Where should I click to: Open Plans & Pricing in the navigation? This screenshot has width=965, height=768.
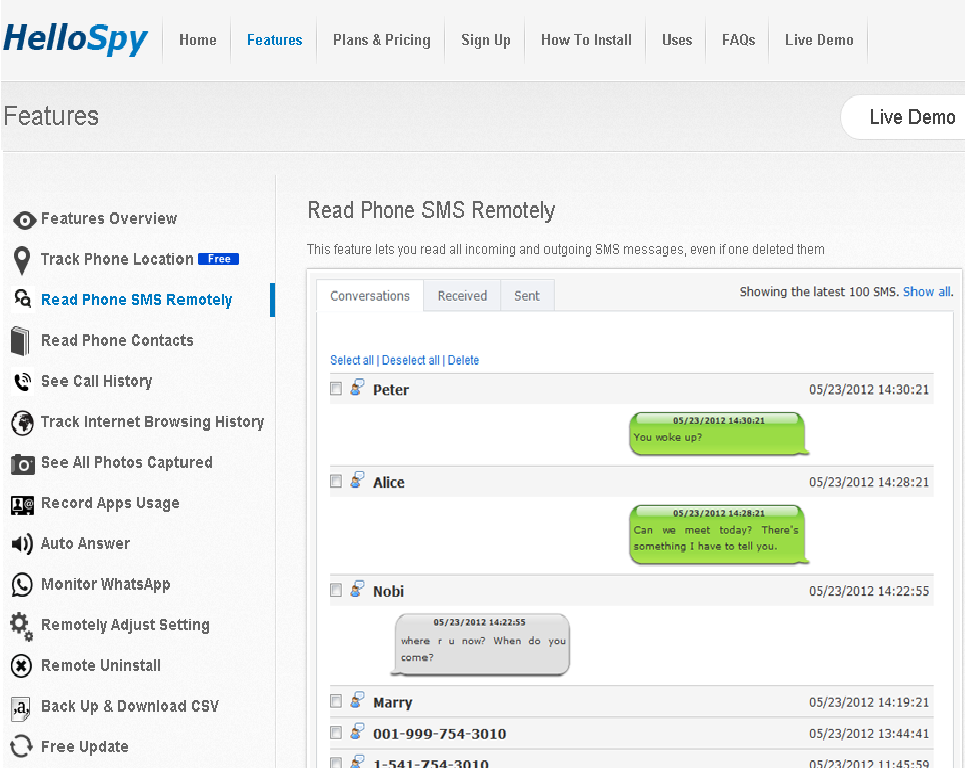coord(382,40)
